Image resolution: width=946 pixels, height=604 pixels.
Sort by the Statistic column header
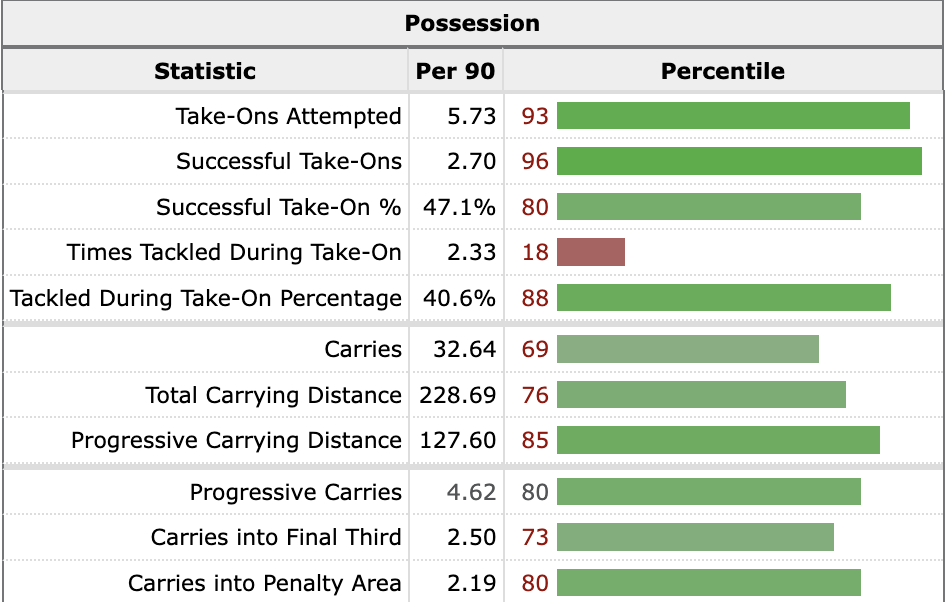tap(205, 72)
